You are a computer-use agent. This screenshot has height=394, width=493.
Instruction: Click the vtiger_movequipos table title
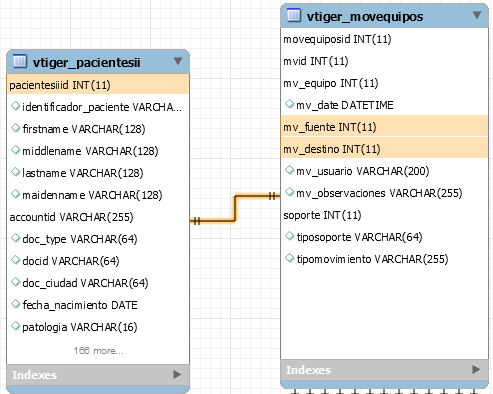pyautogui.click(x=365, y=16)
